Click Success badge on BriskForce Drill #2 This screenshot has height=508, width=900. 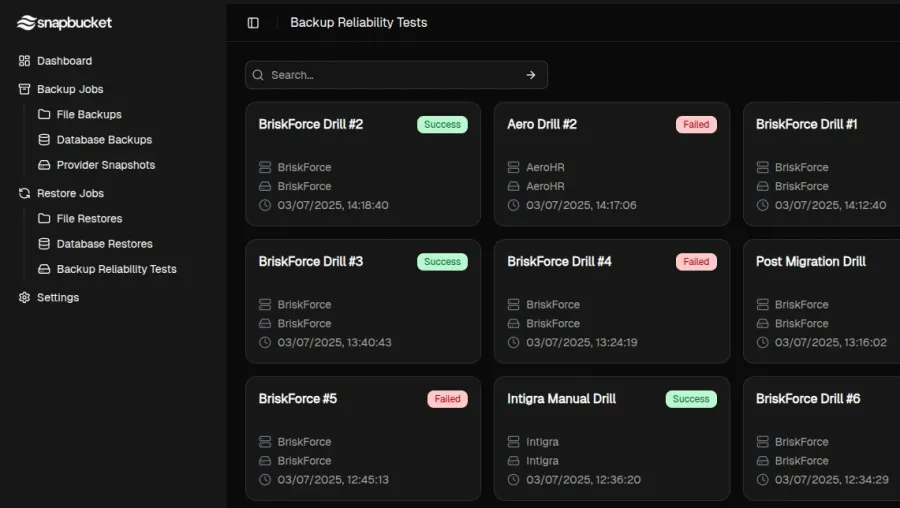pyautogui.click(x=442, y=125)
